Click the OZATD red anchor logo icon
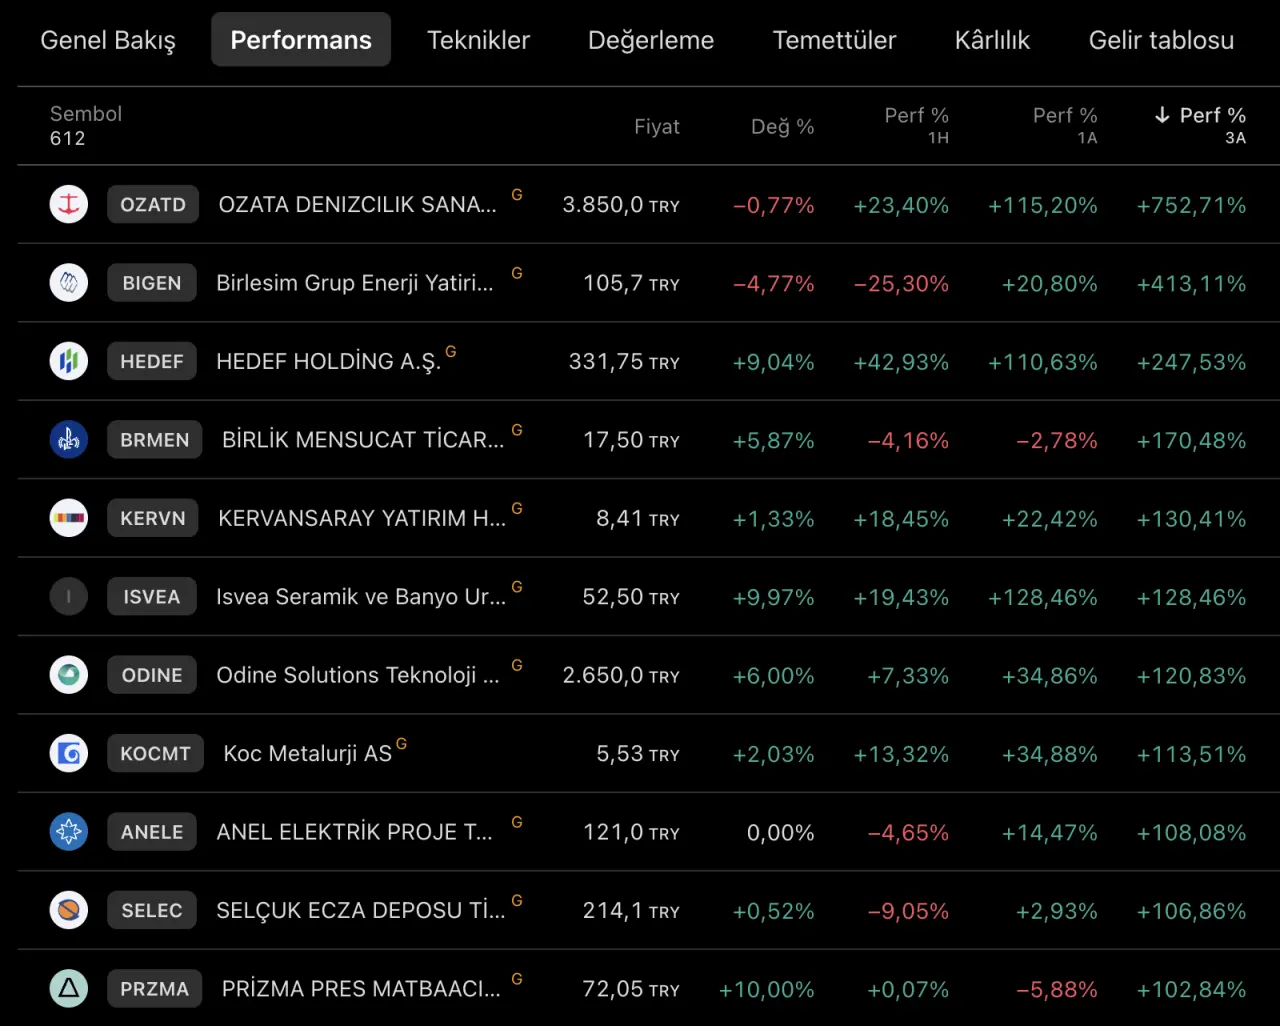This screenshot has width=1280, height=1026. (x=69, y=204)
